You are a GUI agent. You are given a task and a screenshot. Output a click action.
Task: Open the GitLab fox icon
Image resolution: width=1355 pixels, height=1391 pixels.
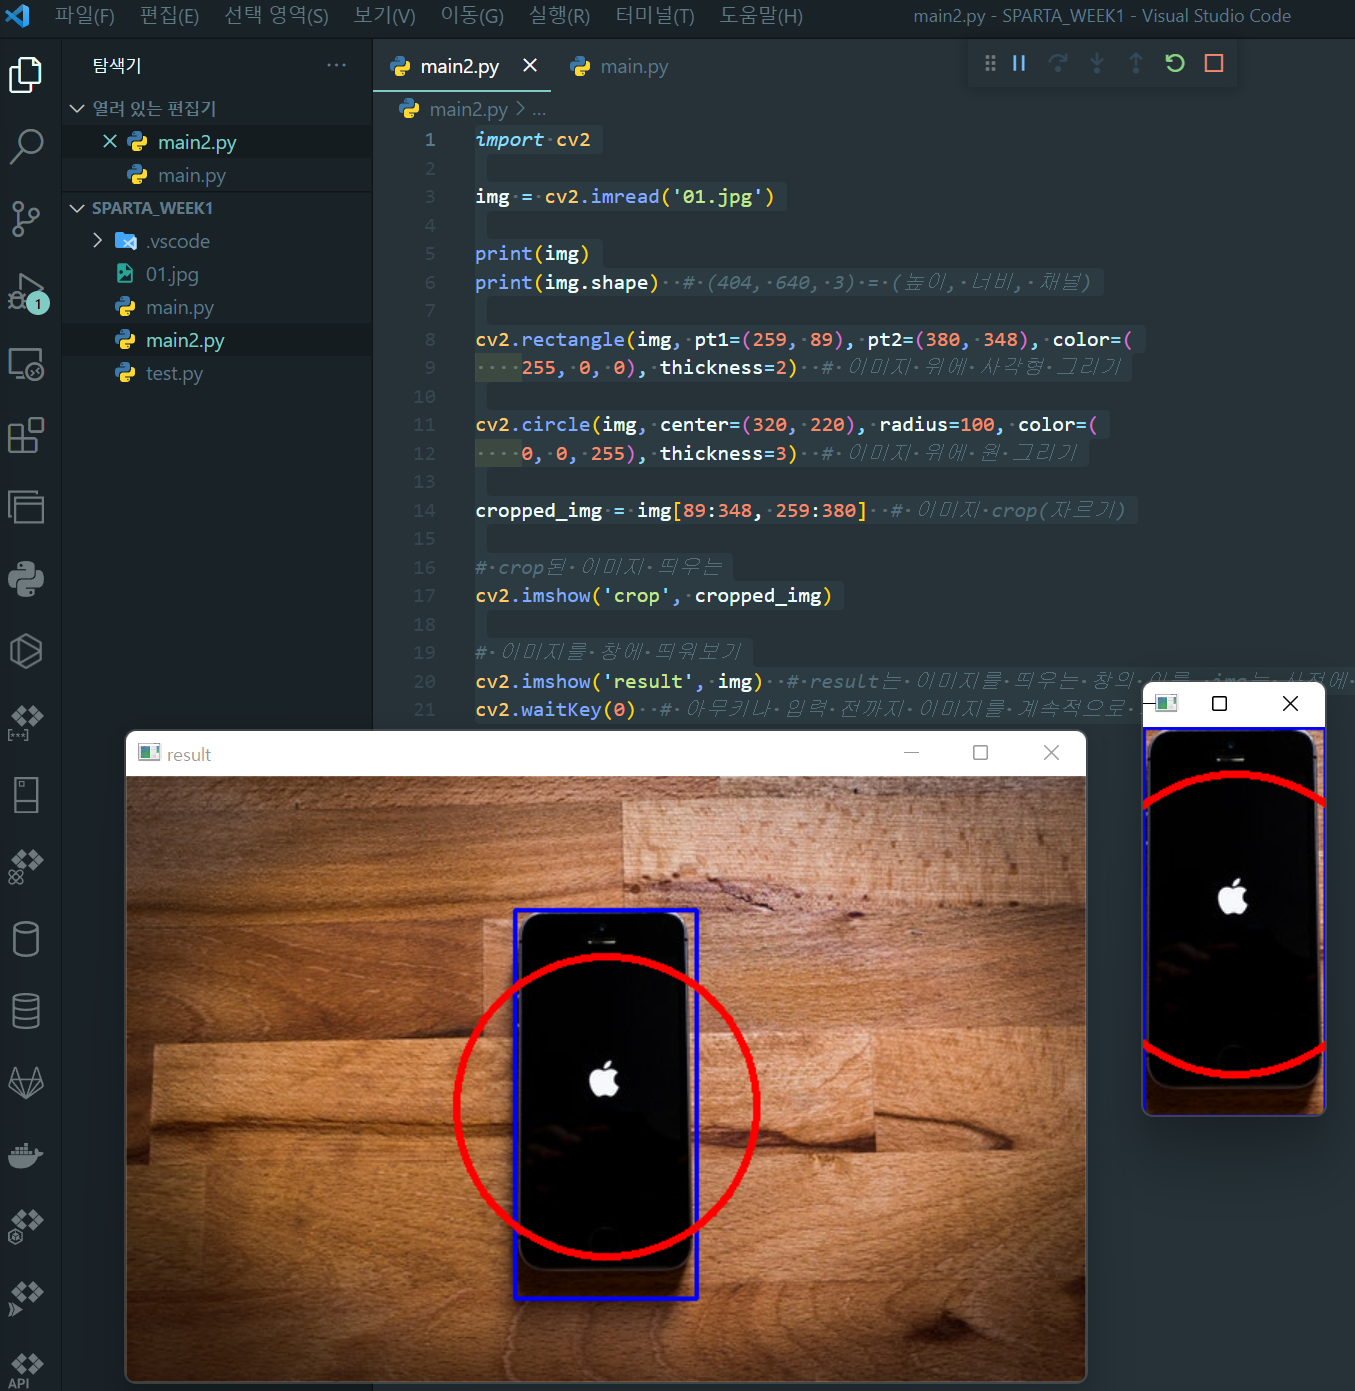[x=26, y=1083]
